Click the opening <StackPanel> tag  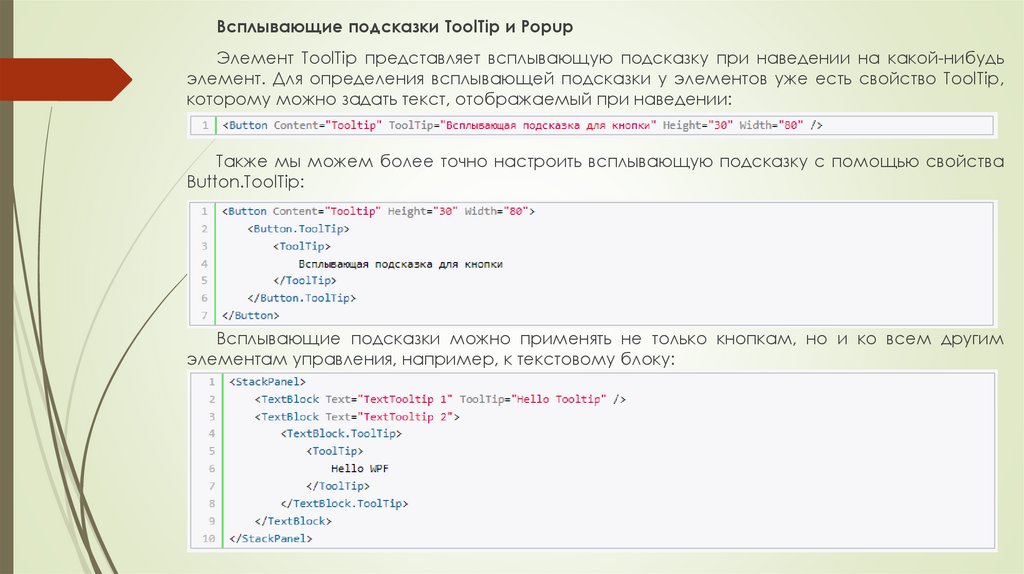(267, 381)
